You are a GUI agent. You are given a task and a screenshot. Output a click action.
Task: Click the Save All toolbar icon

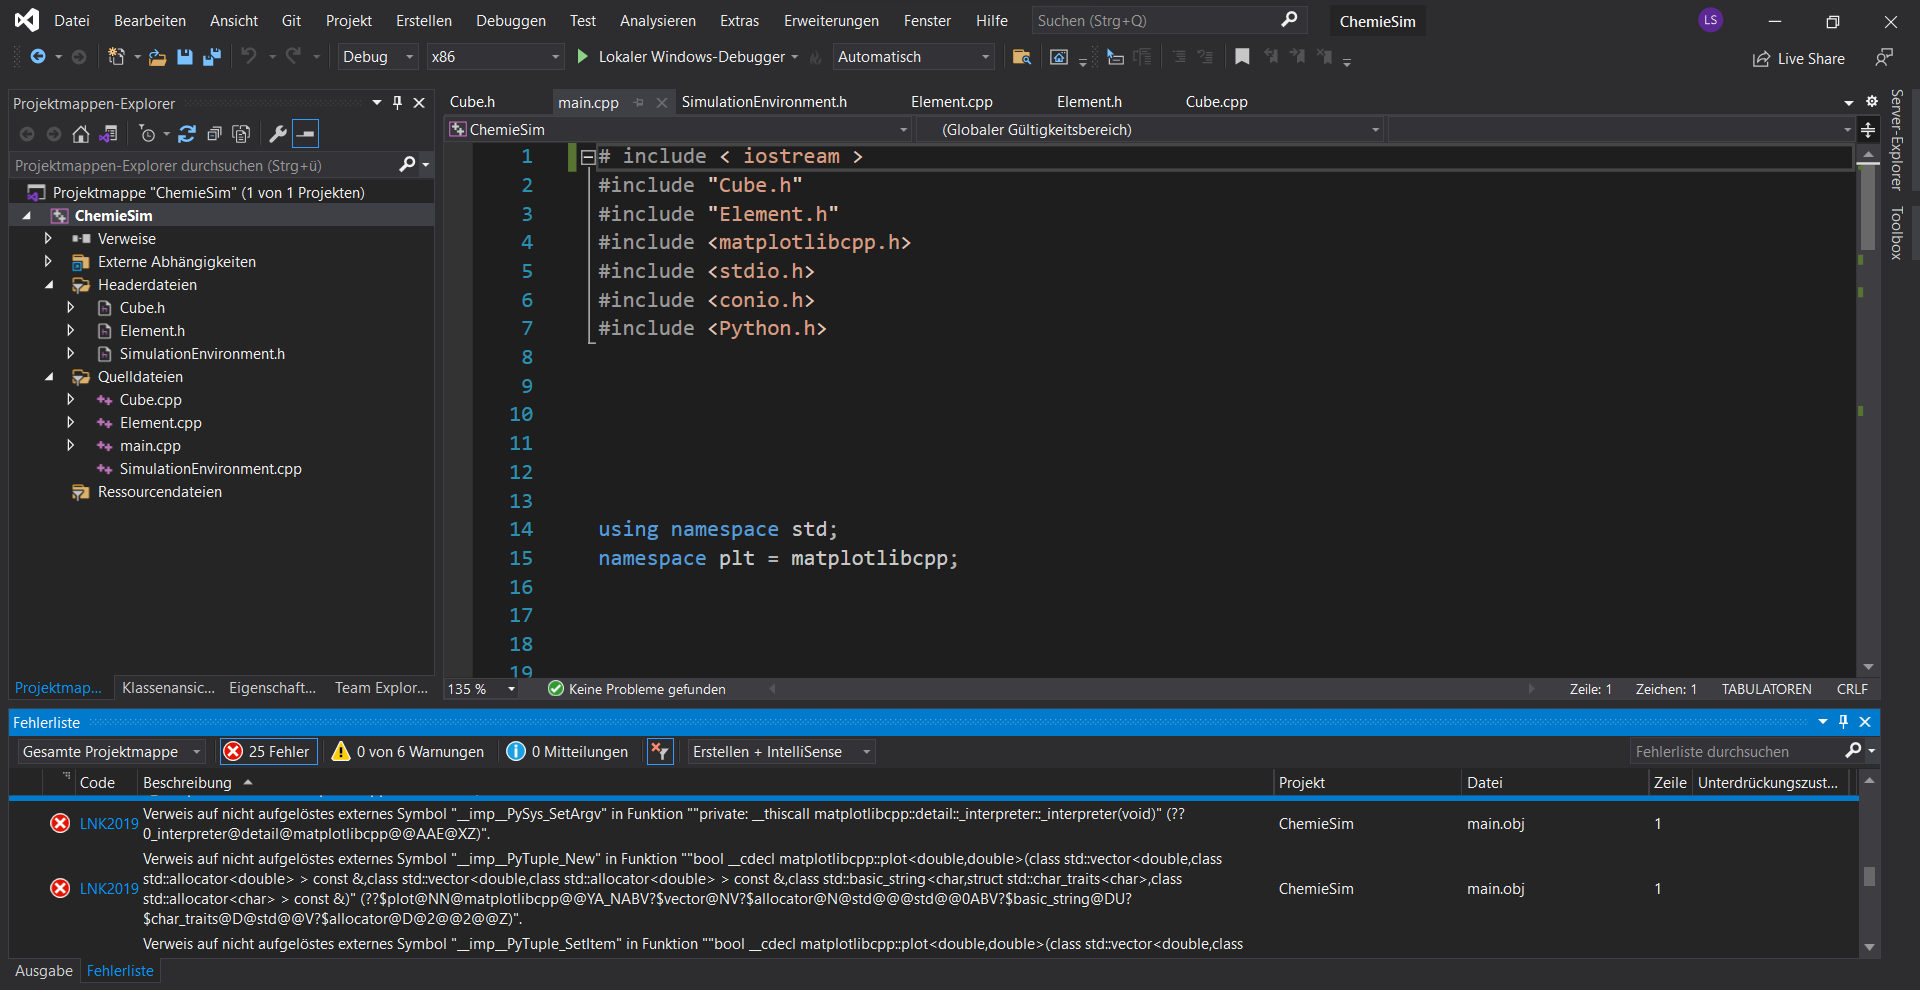point(212,57)
